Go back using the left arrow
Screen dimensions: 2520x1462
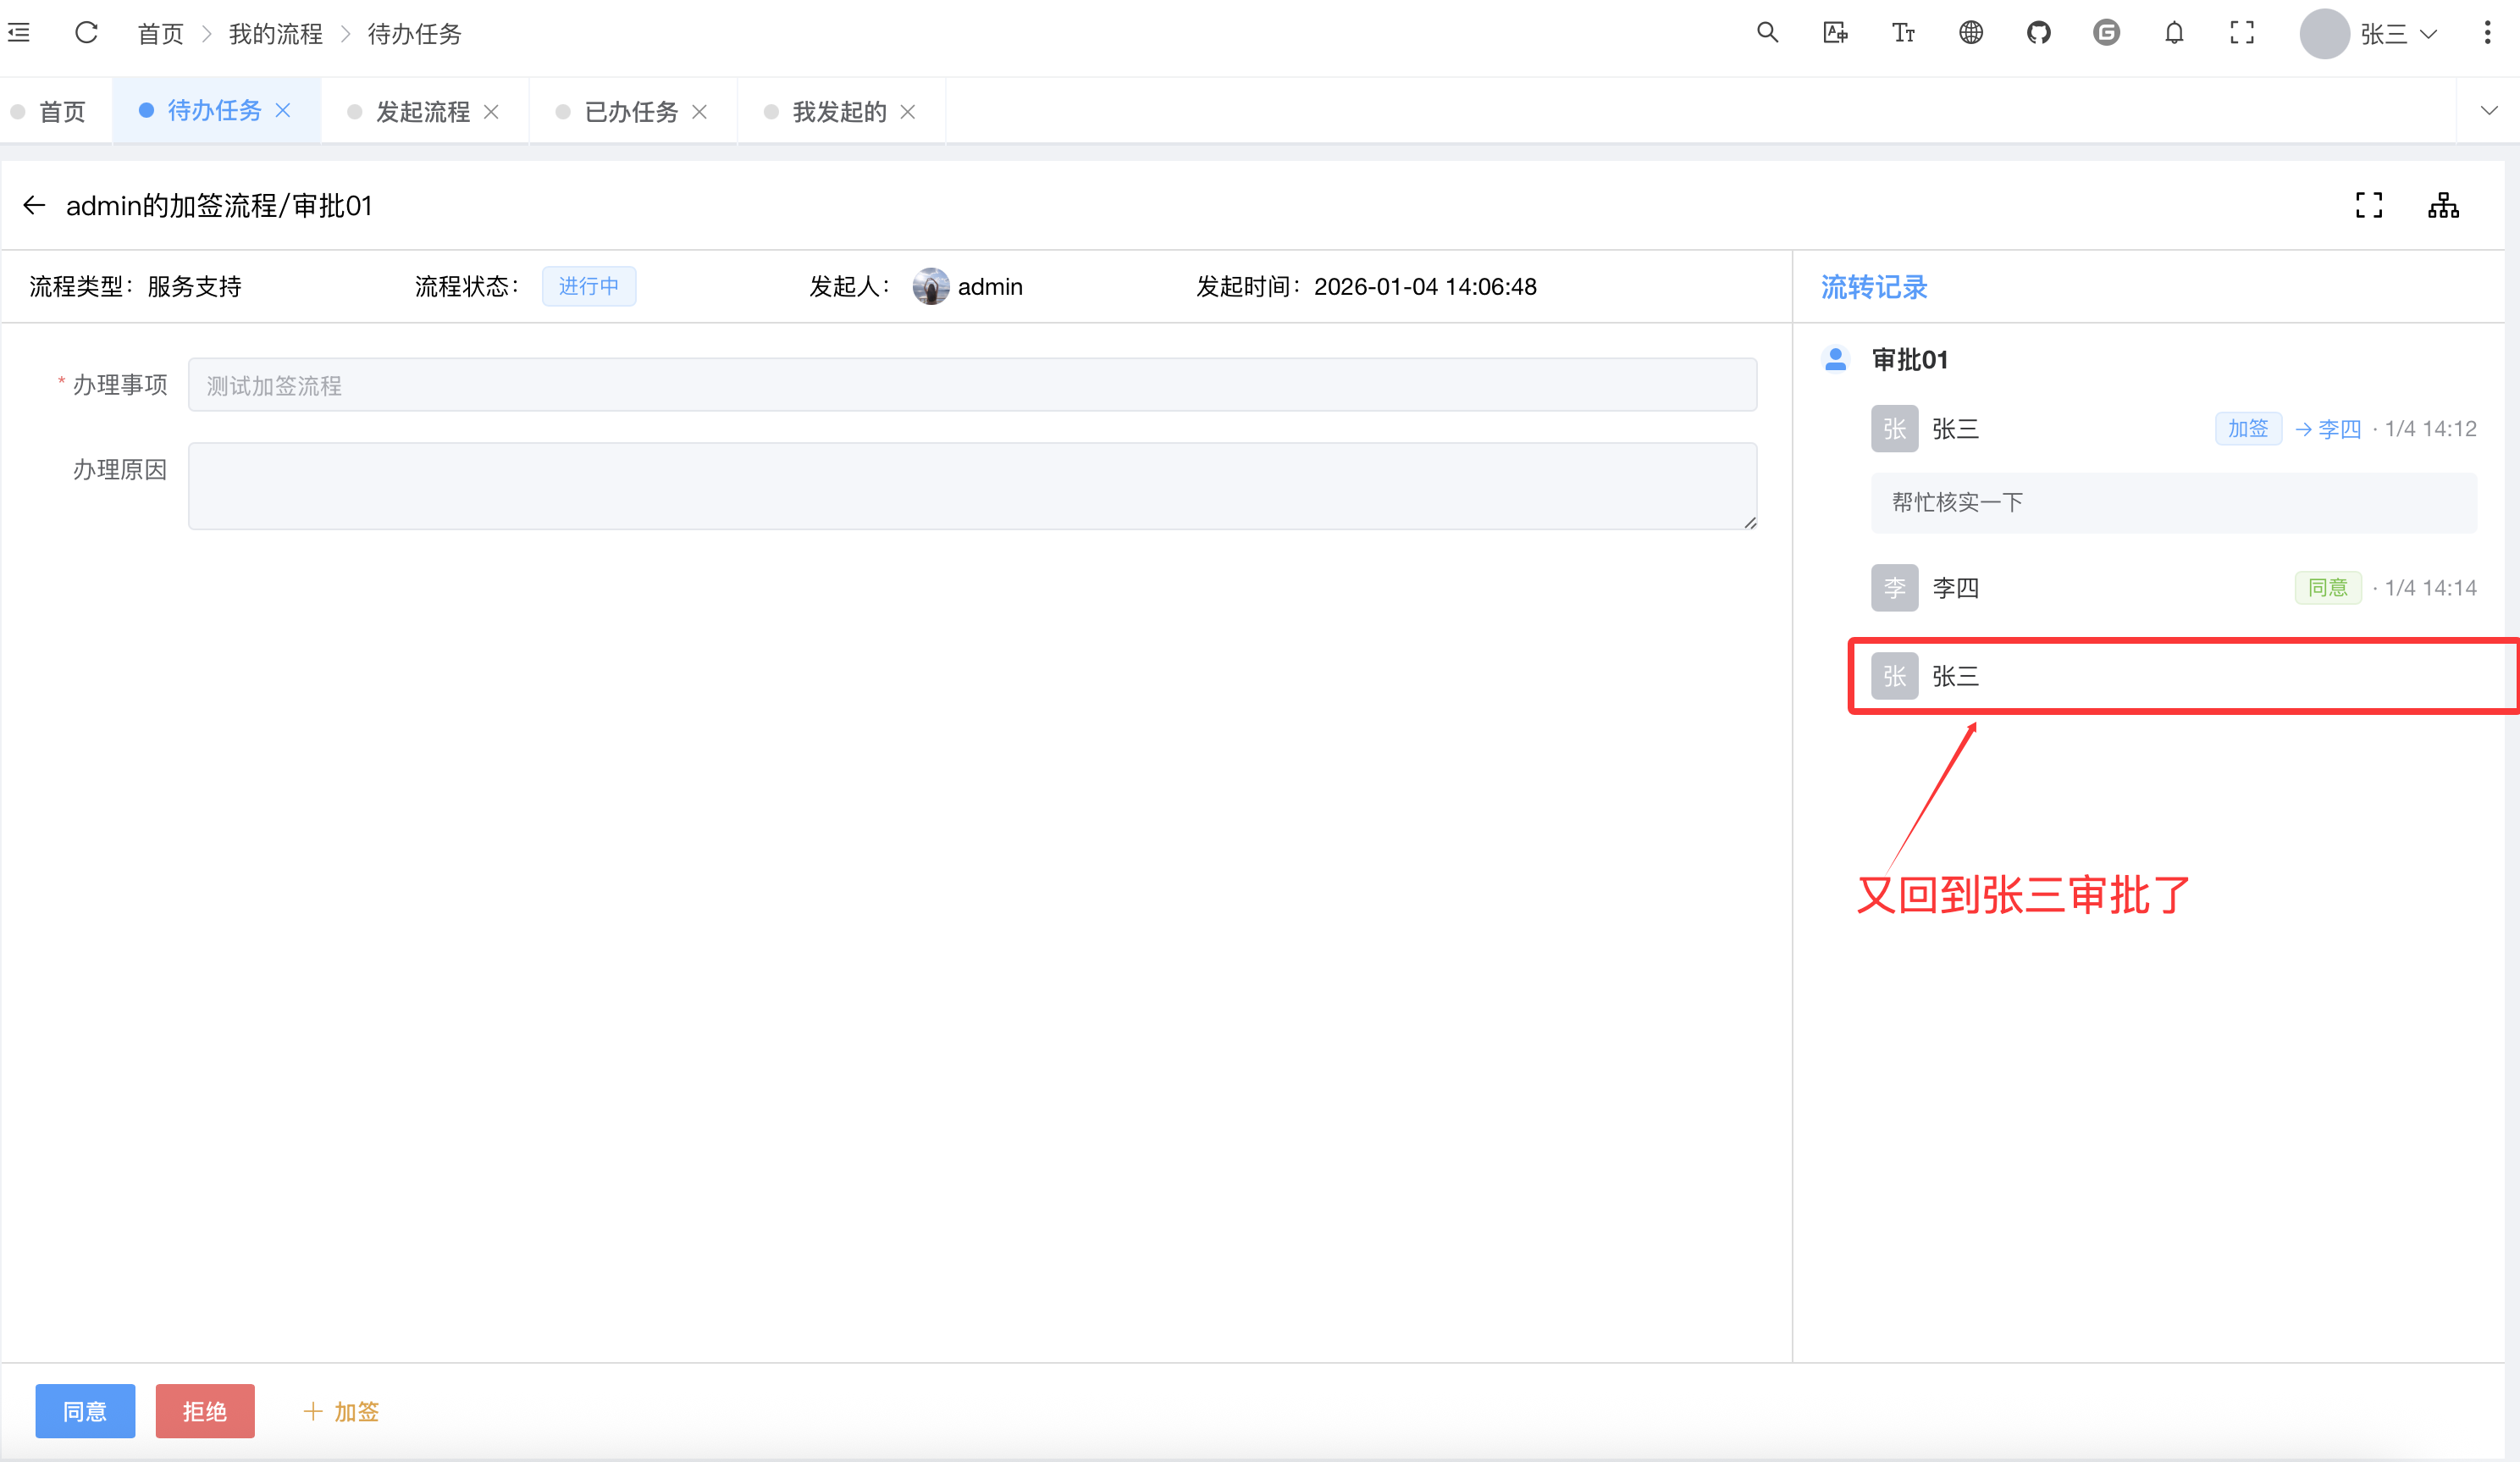click(x=34, y=205)
